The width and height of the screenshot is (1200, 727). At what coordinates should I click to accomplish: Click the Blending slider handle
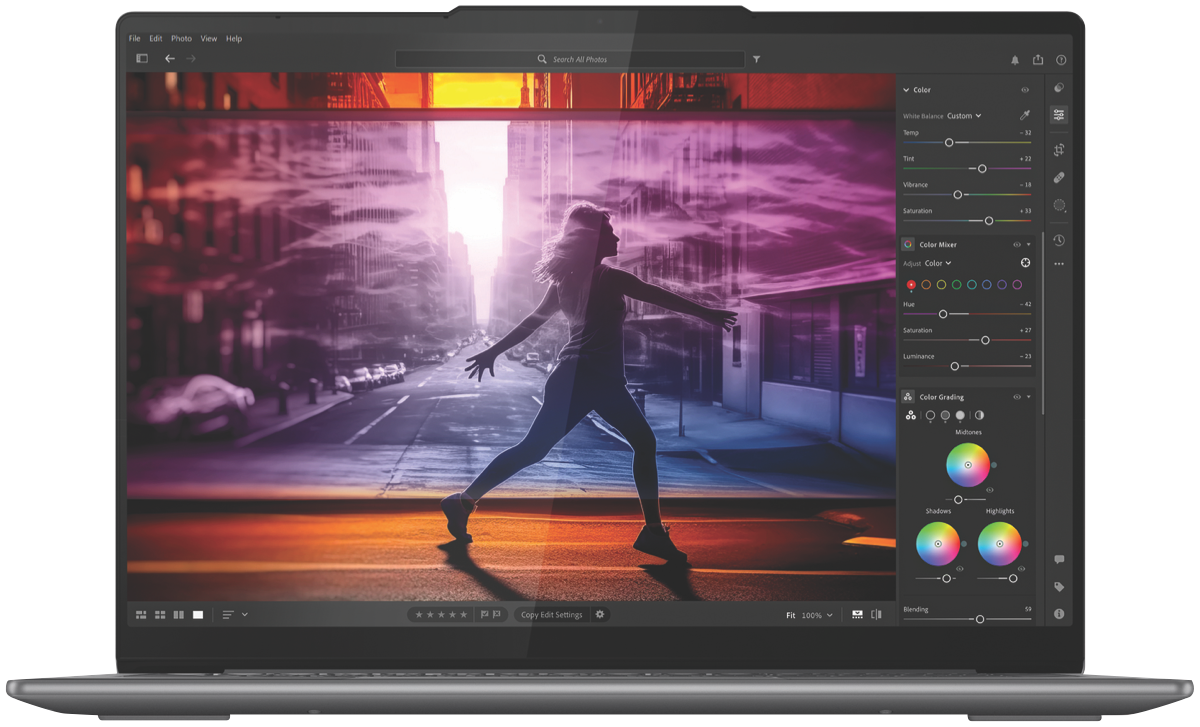pyautogui.click(x=979, y=620)
